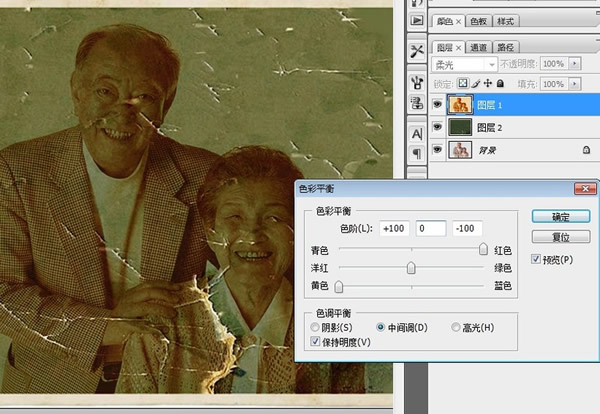
Task: Click the lock position (move) icon
Action: [488, 84]
